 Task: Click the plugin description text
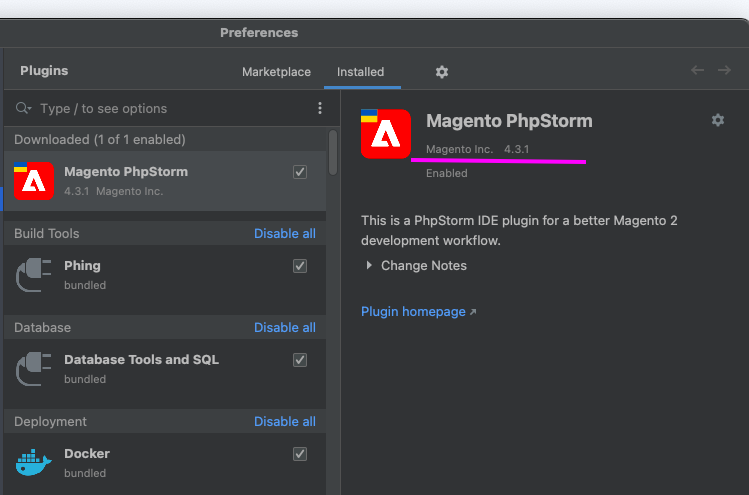tap(519, 230)
